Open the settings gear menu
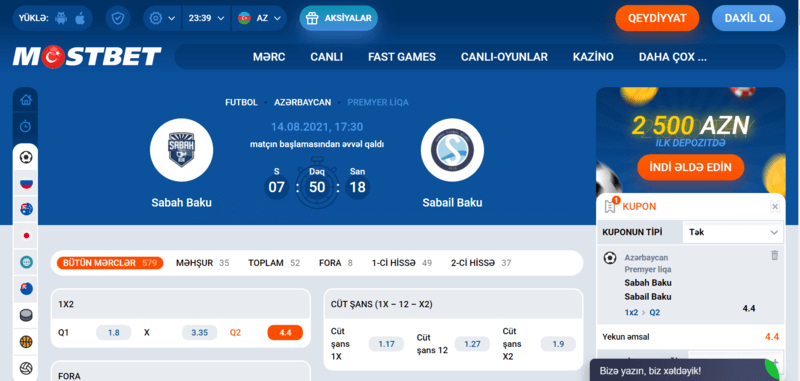Viewport: 800px width, 381px height. [162, 18]
